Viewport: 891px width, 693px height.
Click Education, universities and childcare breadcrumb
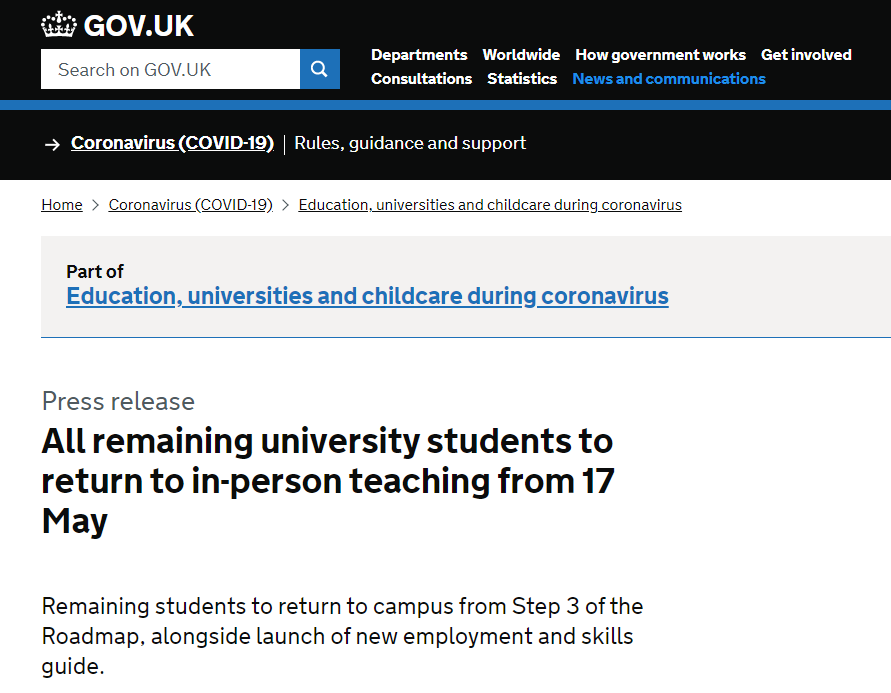[x=490, y=205]
